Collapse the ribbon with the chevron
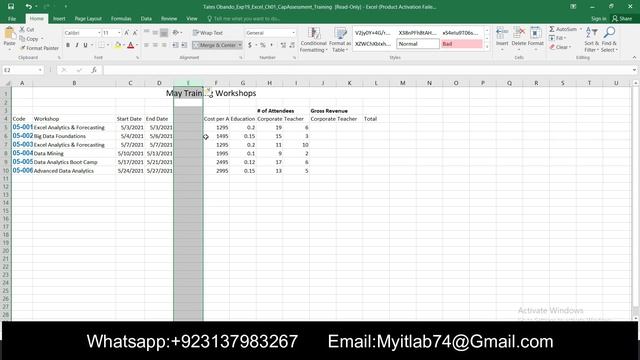This screenshot has width=640, height=360. (x=634, y=58)
